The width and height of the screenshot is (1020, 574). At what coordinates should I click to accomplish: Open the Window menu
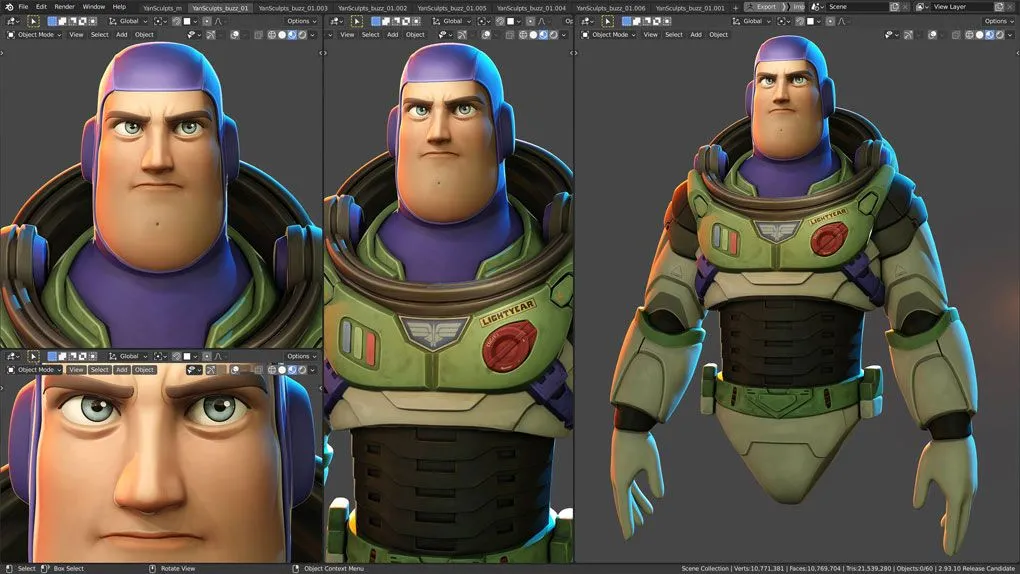click(x=94, y=7)
